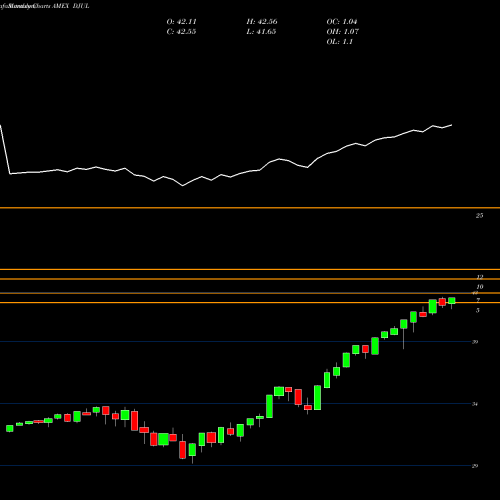Select the close value C: 42.55
Viewport: 500px width, 500px height.
click(x=181, y=32)
